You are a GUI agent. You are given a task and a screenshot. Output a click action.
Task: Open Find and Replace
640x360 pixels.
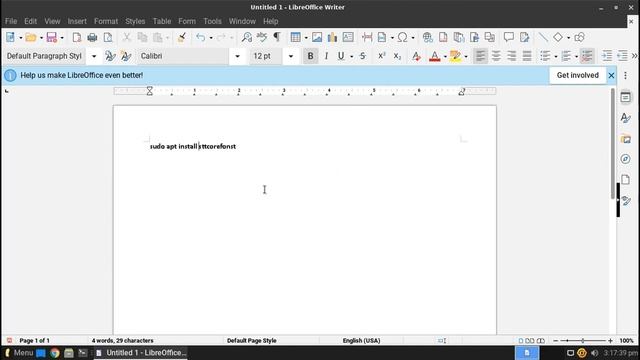click(x=247, y=38)
